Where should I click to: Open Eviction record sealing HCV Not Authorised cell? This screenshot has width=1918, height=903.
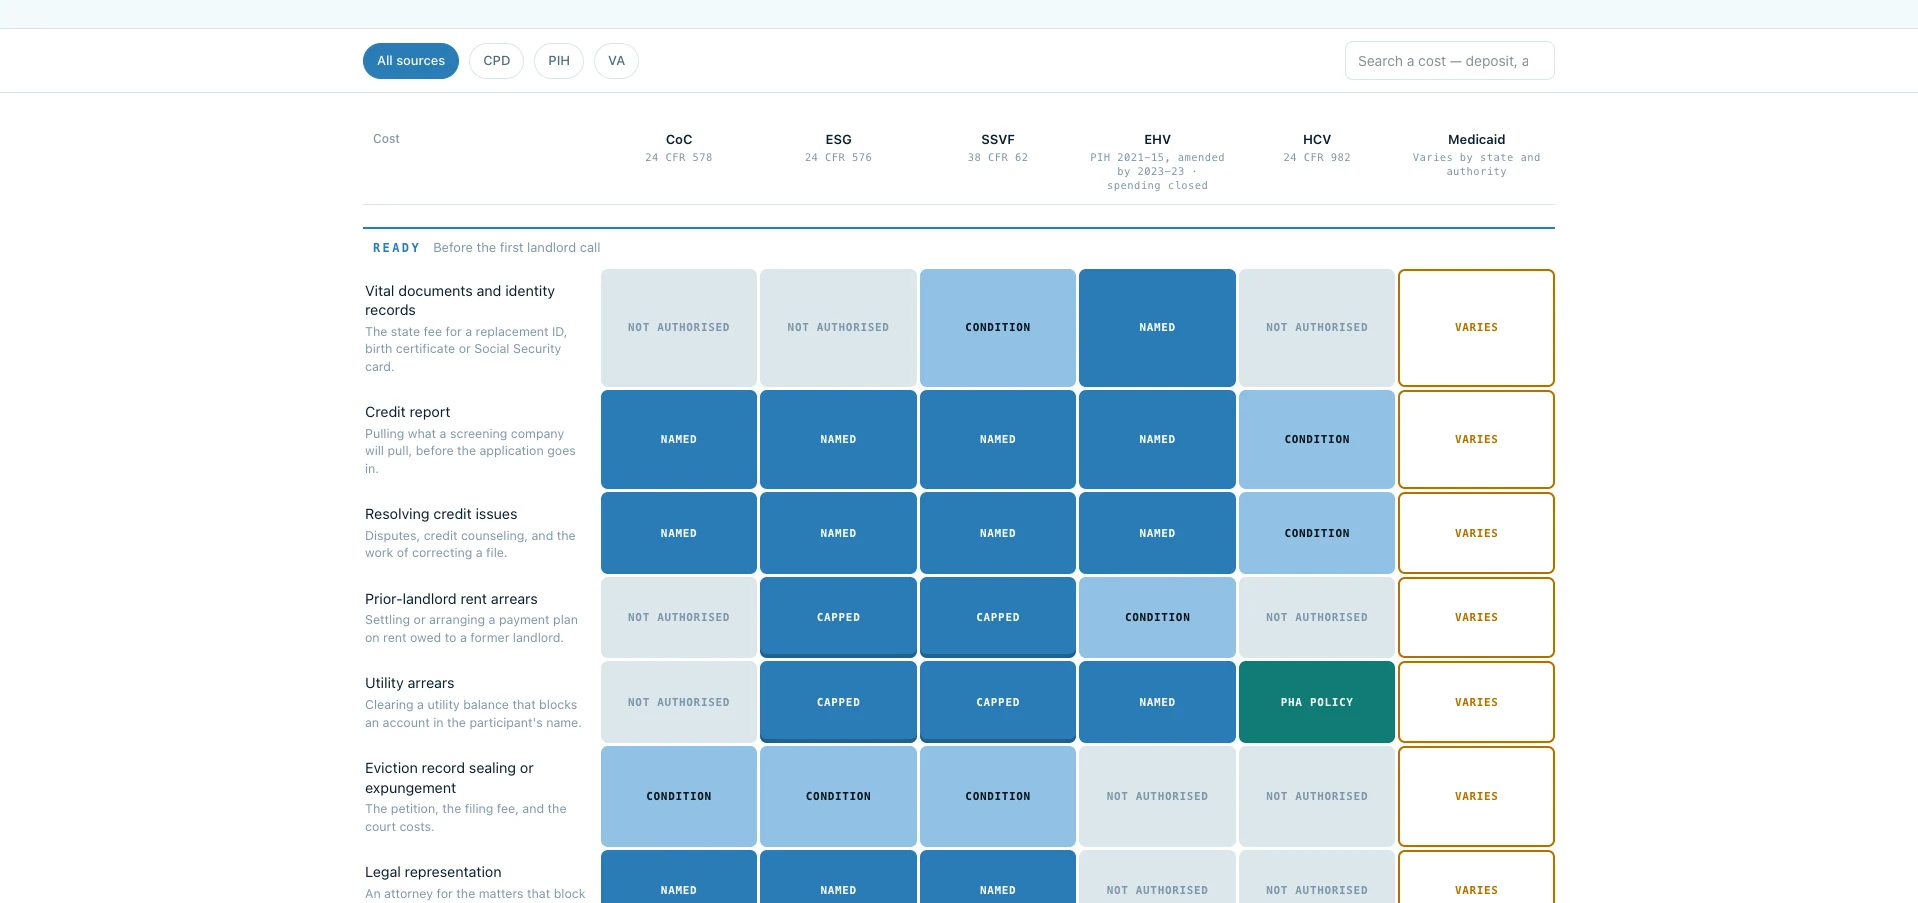coord(1317,796)
